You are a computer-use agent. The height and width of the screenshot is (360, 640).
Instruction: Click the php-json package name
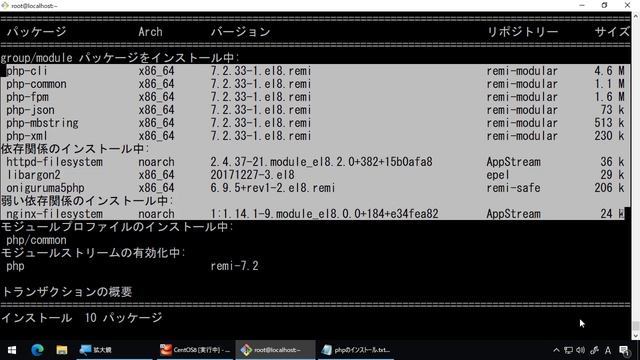coord(30,110)
